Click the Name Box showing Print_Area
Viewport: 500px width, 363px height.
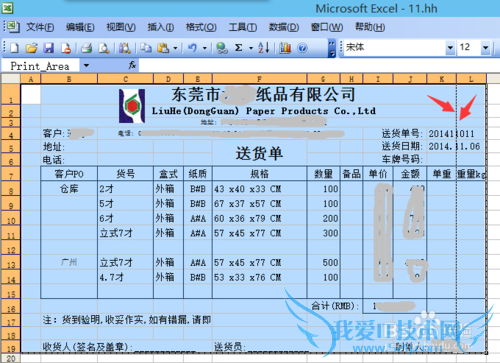tap(41, 66)
